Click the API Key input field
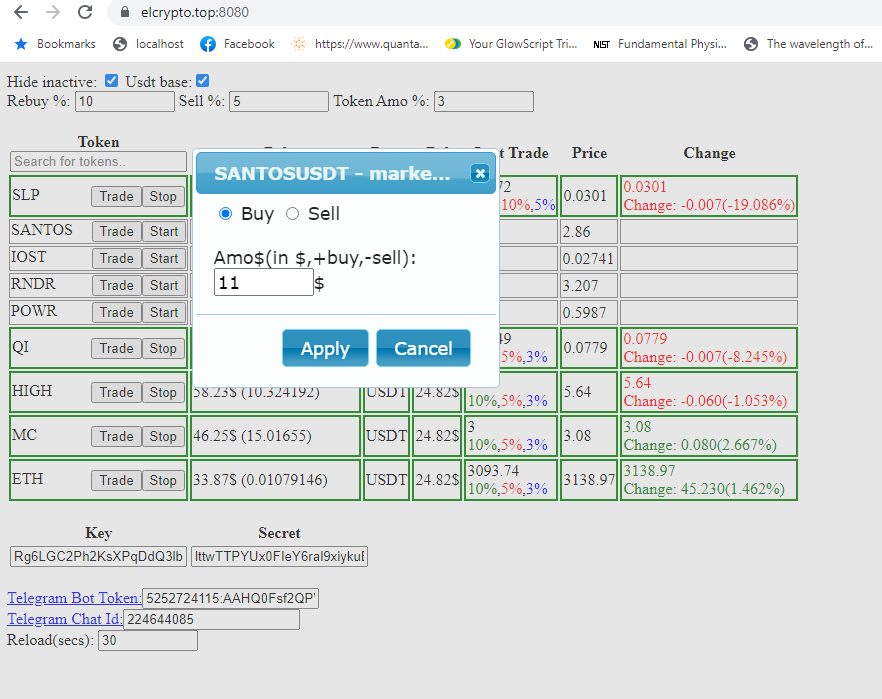This screenshot has height=699, width=882. pyautogui.click(x=98, y=556)
